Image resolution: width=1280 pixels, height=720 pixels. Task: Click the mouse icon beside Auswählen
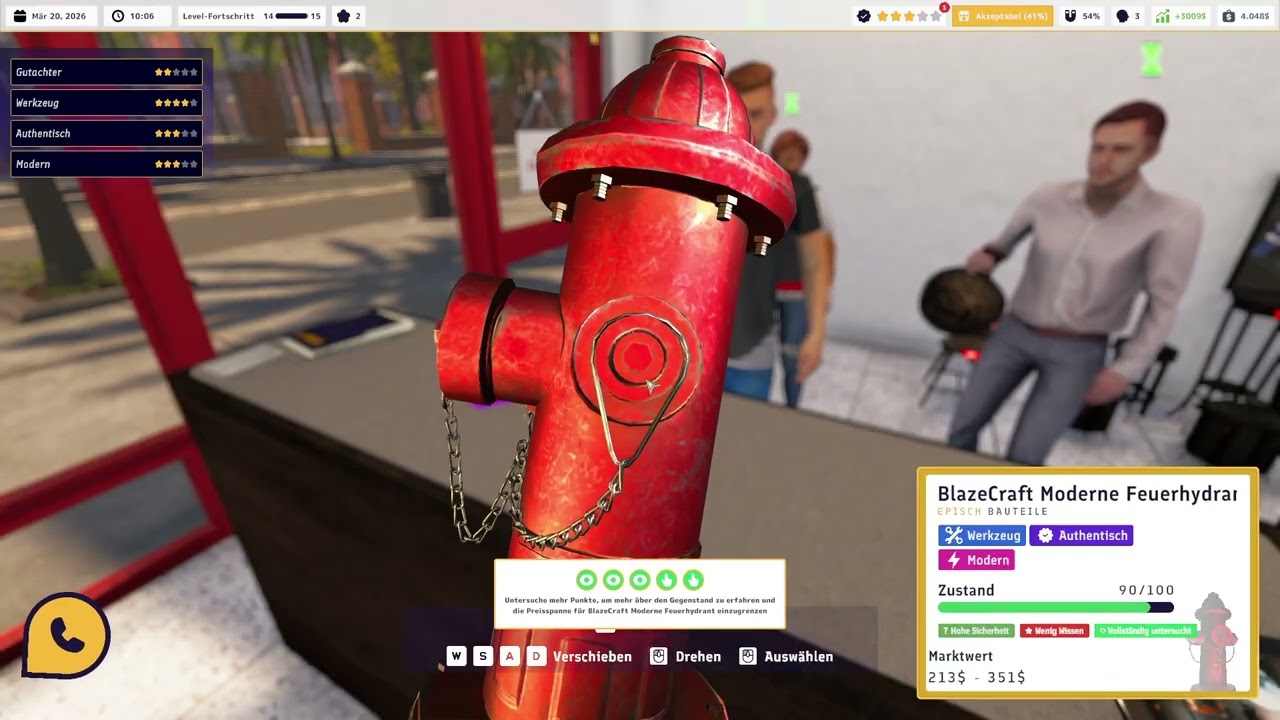point(748,656)
